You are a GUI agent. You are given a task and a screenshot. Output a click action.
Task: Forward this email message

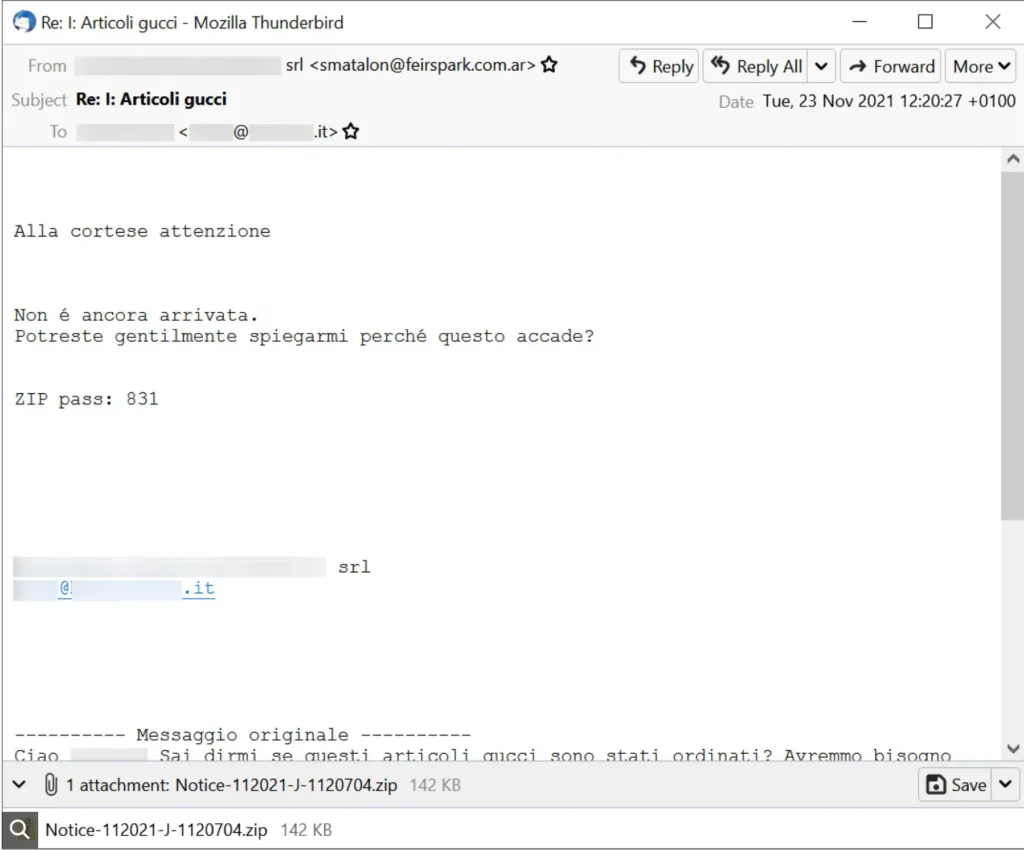(x=890, y=66)
